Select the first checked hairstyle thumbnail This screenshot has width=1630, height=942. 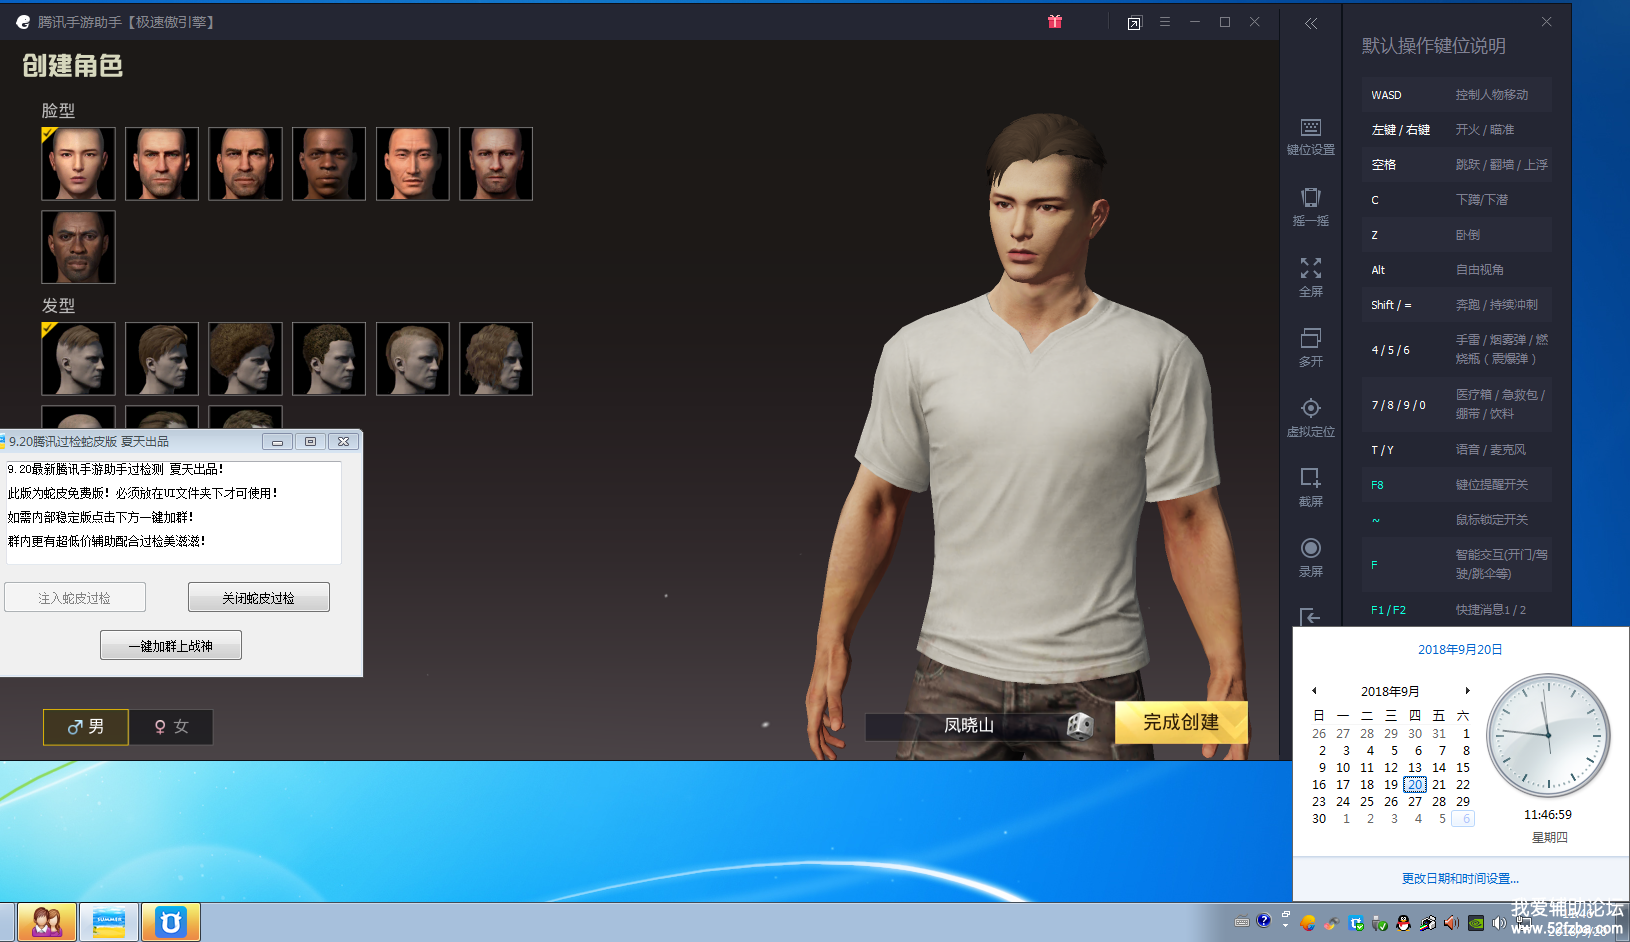pos(78,359)
